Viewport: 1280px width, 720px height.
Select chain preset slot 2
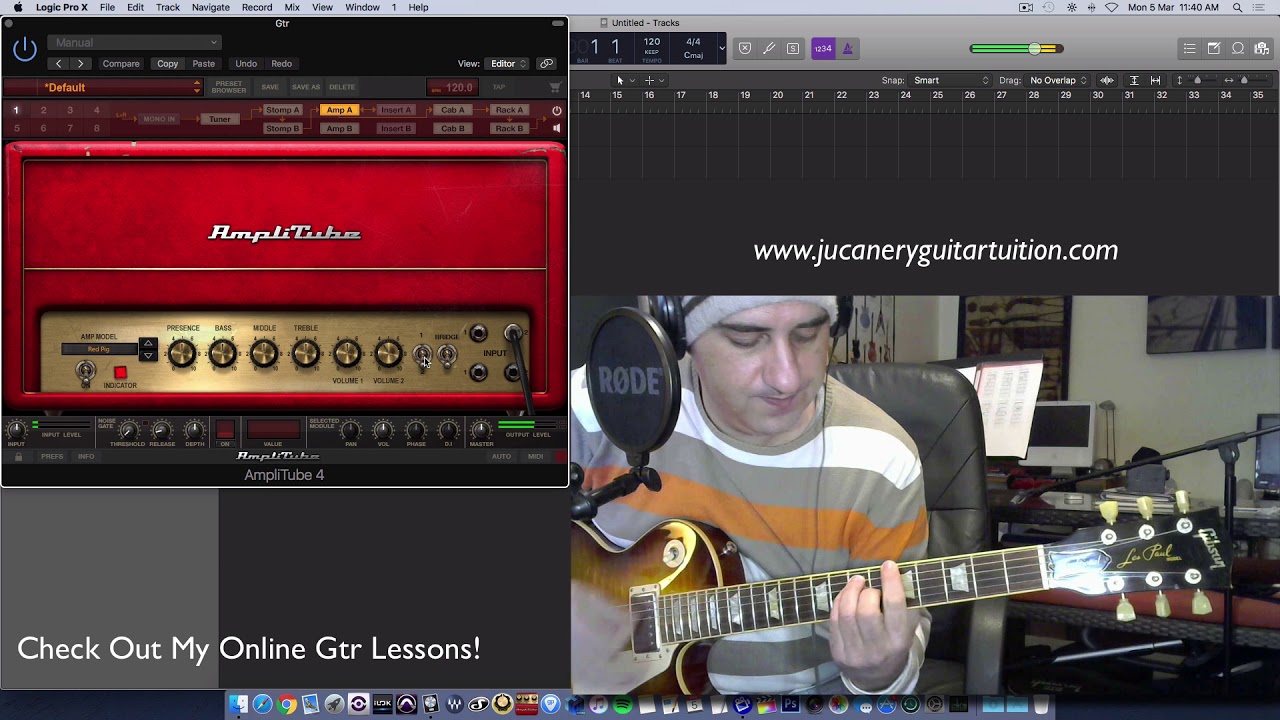pos(43,110)
